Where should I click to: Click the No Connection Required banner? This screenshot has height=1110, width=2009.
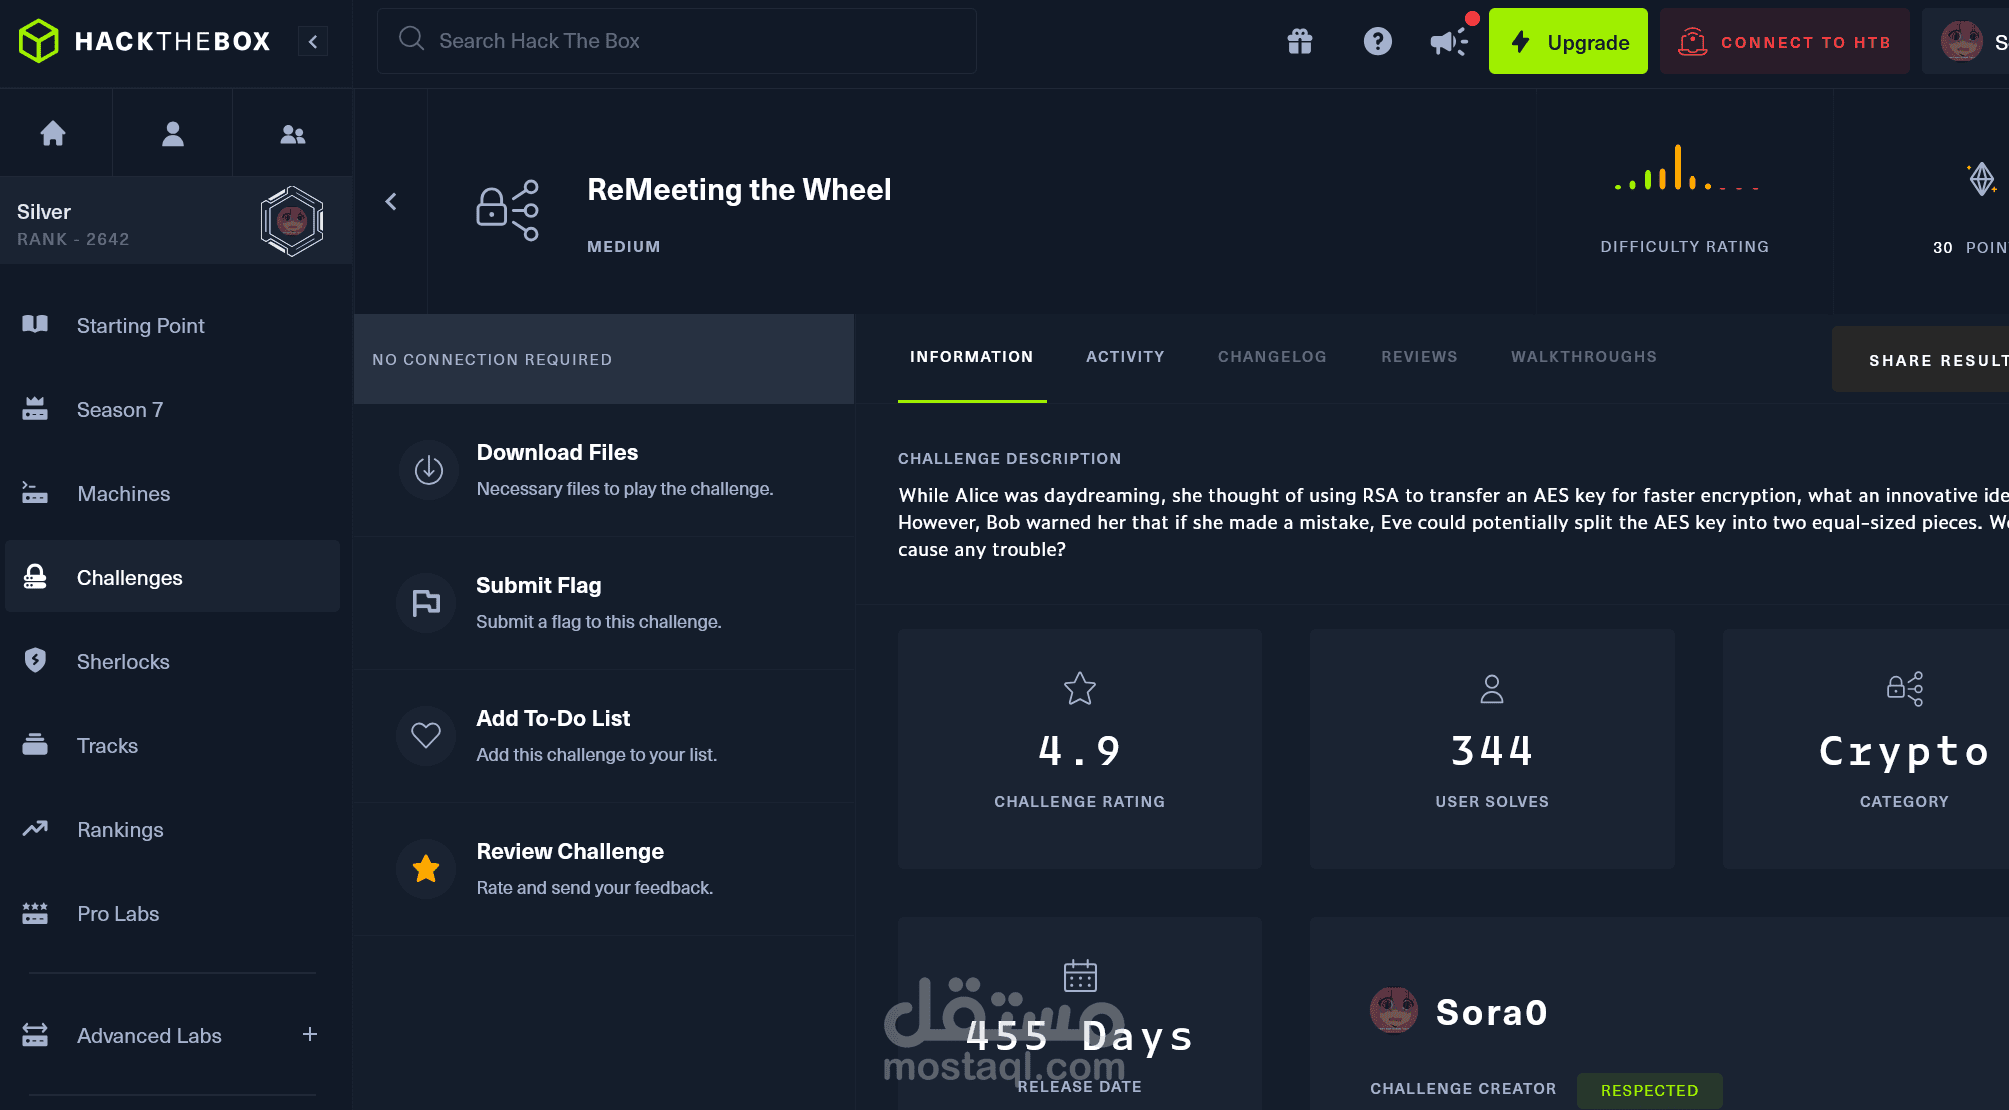[604, 359]
